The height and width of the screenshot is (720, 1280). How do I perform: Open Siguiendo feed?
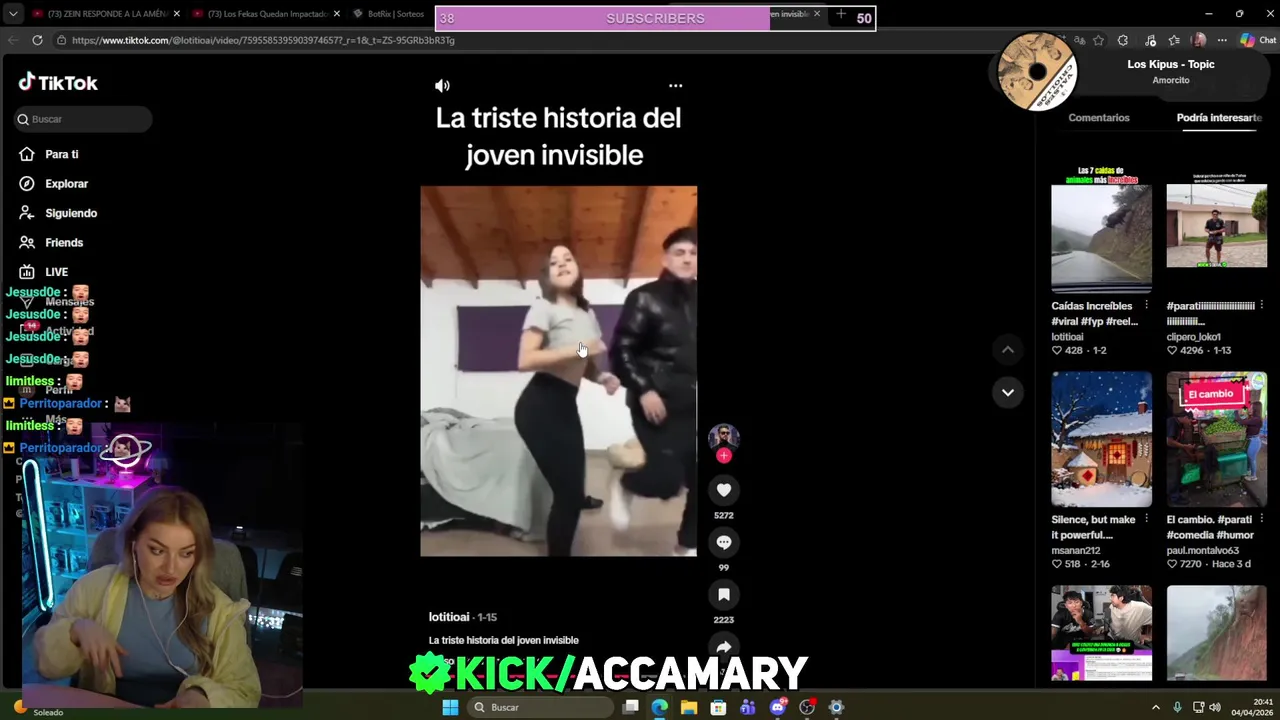[70, 213]
